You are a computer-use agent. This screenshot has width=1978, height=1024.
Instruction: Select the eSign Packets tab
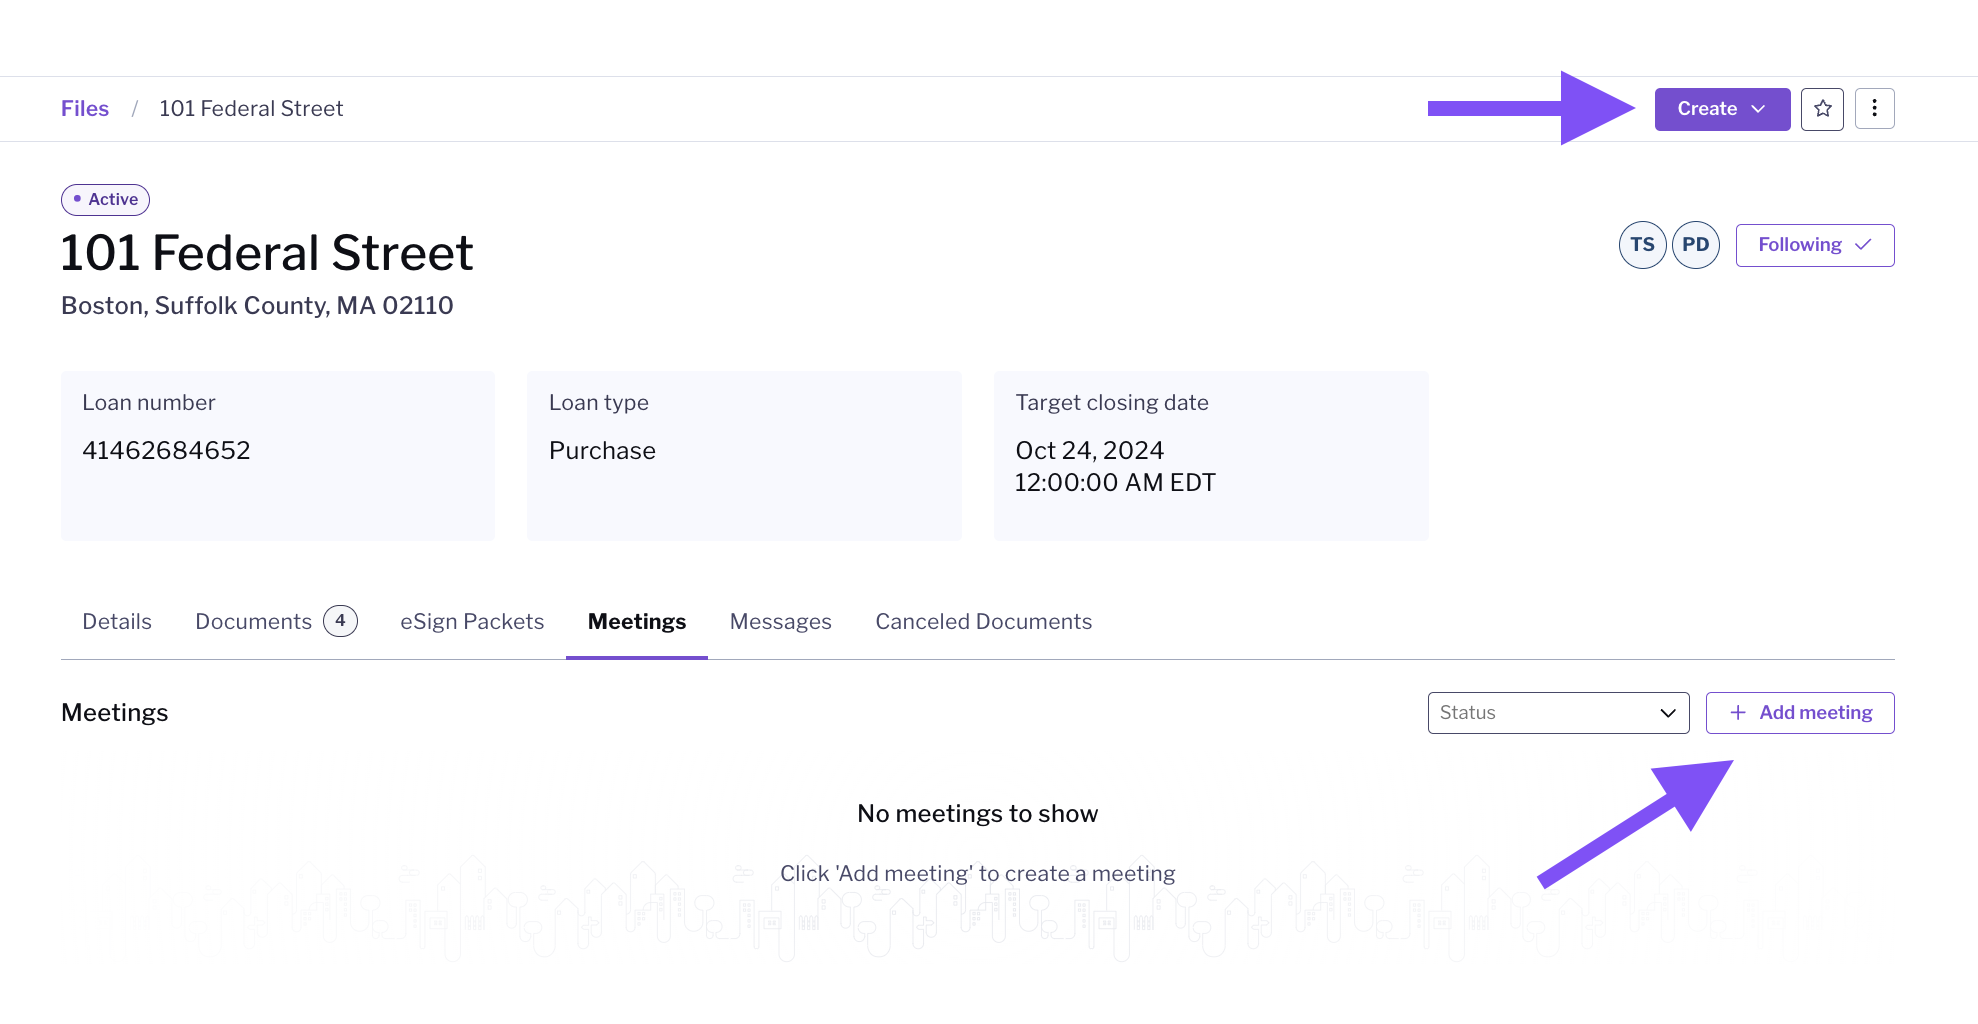tap(472, 622)
